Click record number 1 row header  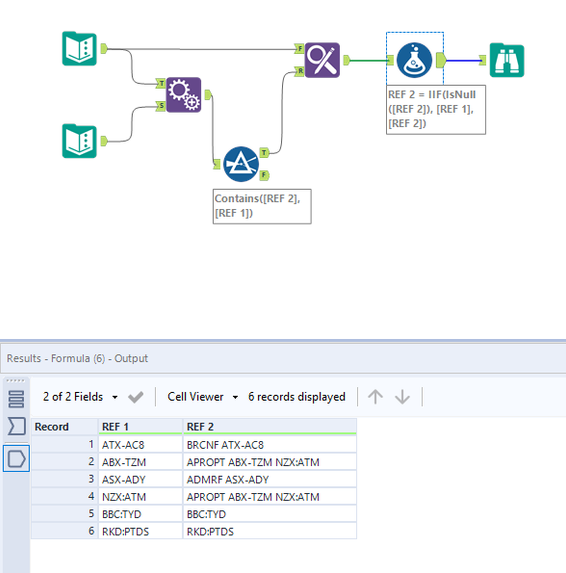[x=65, y=445]
